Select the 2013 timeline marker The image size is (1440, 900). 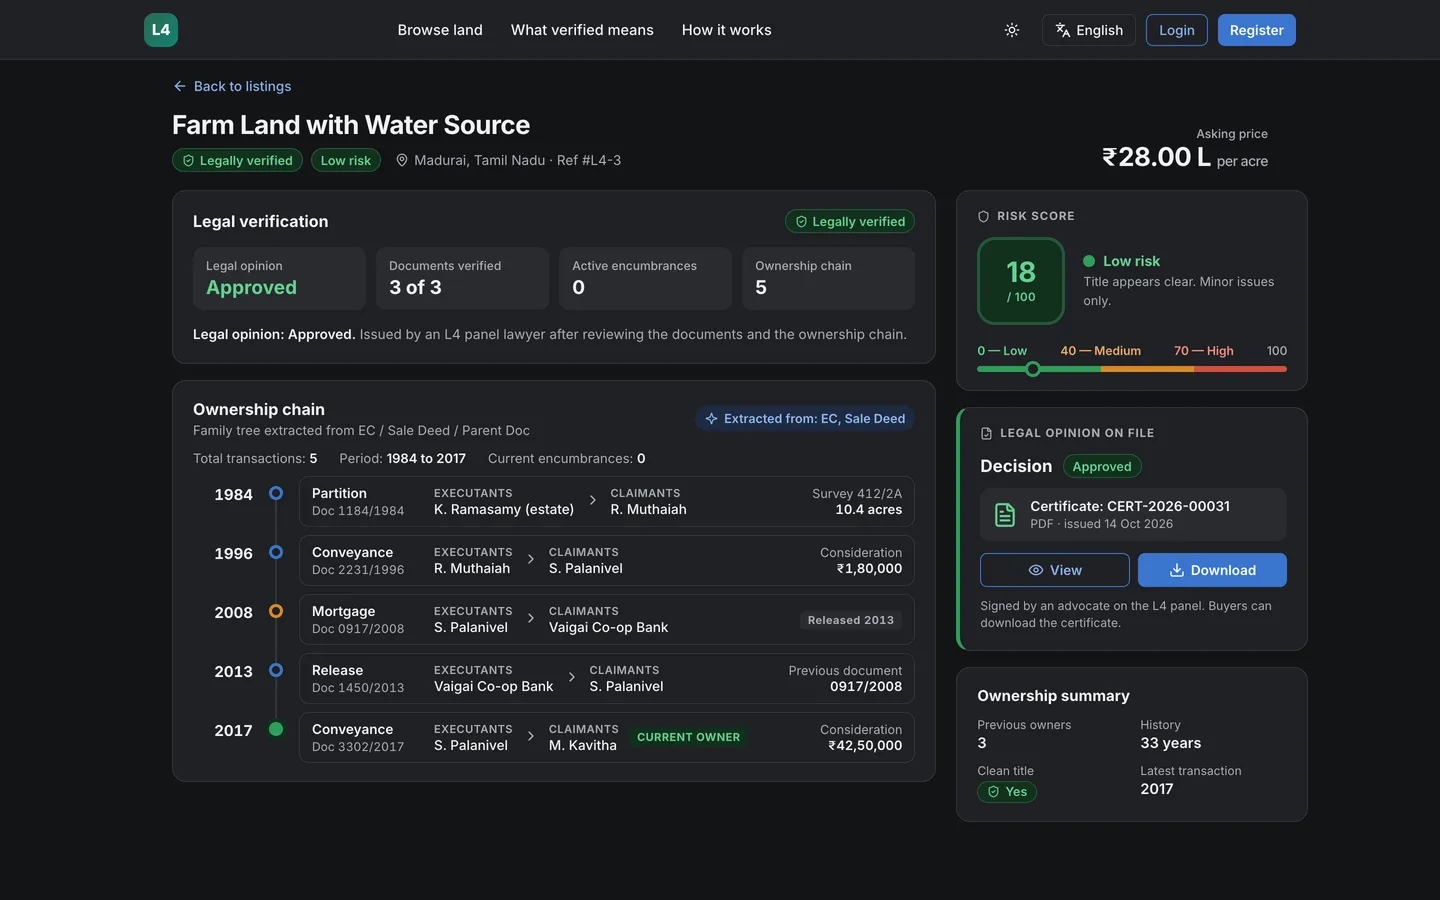point(276,670)
